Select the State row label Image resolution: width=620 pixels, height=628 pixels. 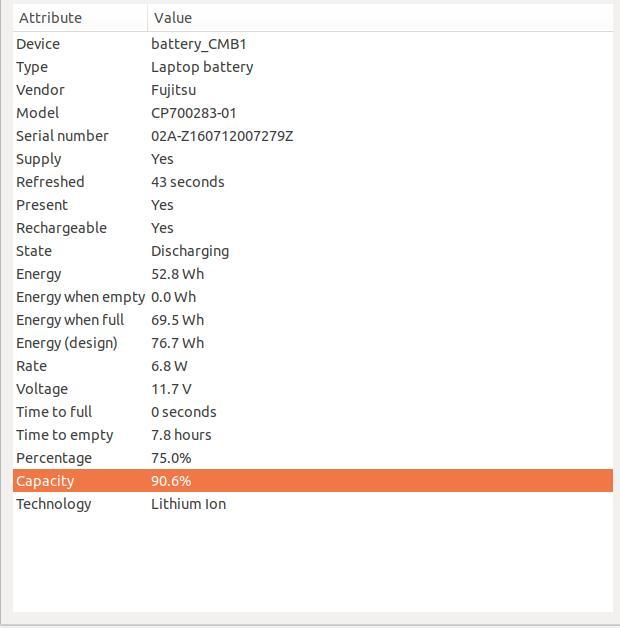coord(34,251)
